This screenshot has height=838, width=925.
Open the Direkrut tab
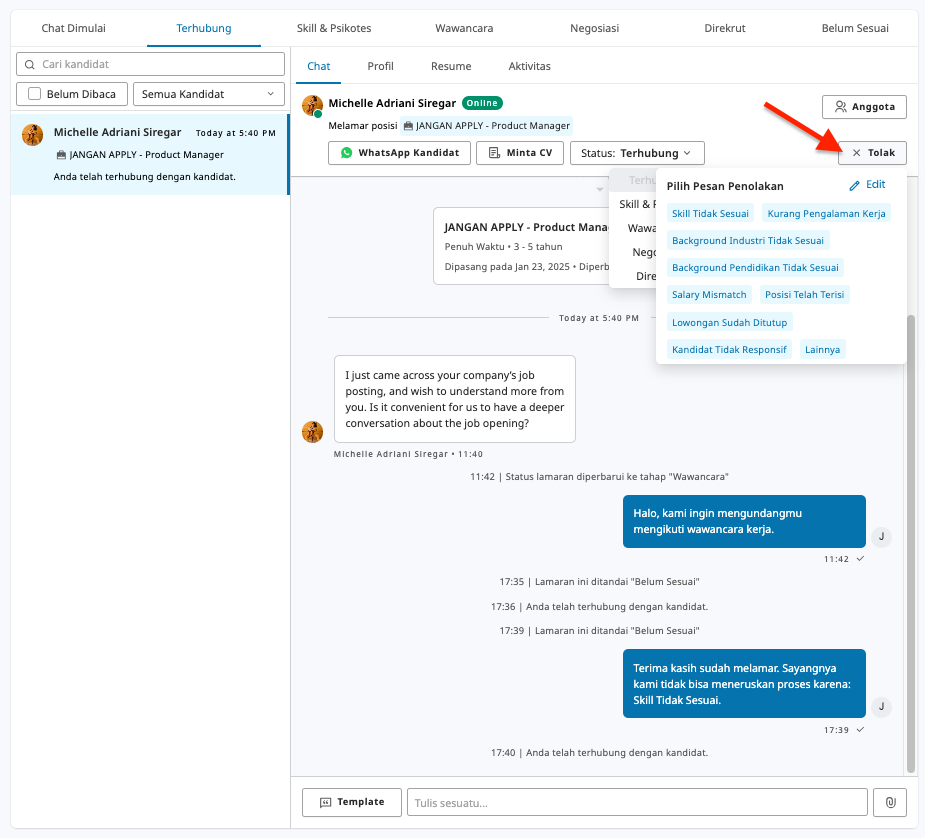(x=724, y=28)
